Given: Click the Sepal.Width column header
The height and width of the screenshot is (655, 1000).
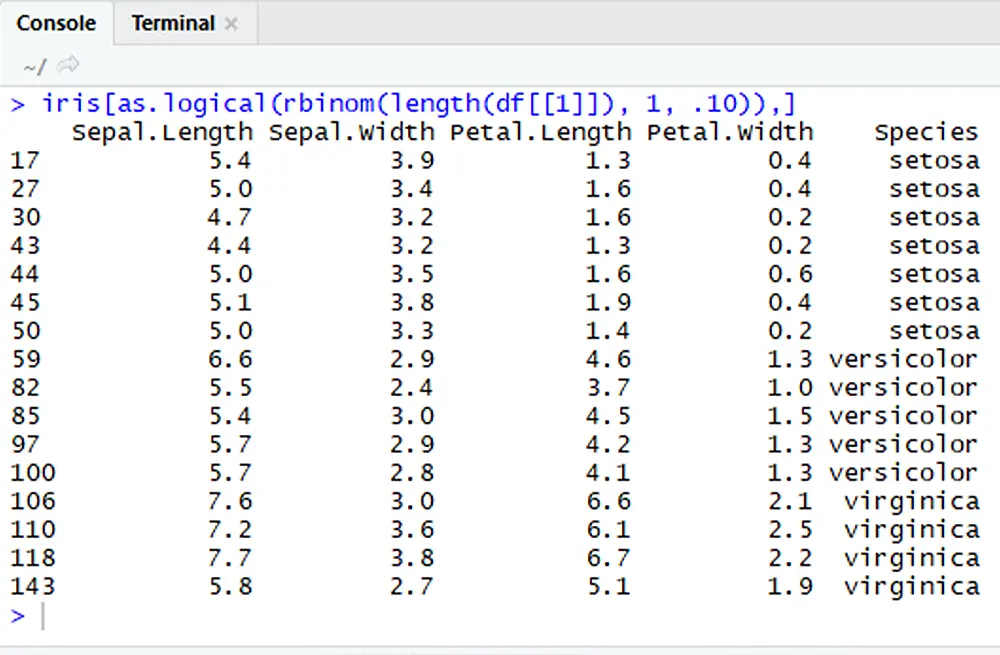Looking at the screenshot, I should coord(352,132).
